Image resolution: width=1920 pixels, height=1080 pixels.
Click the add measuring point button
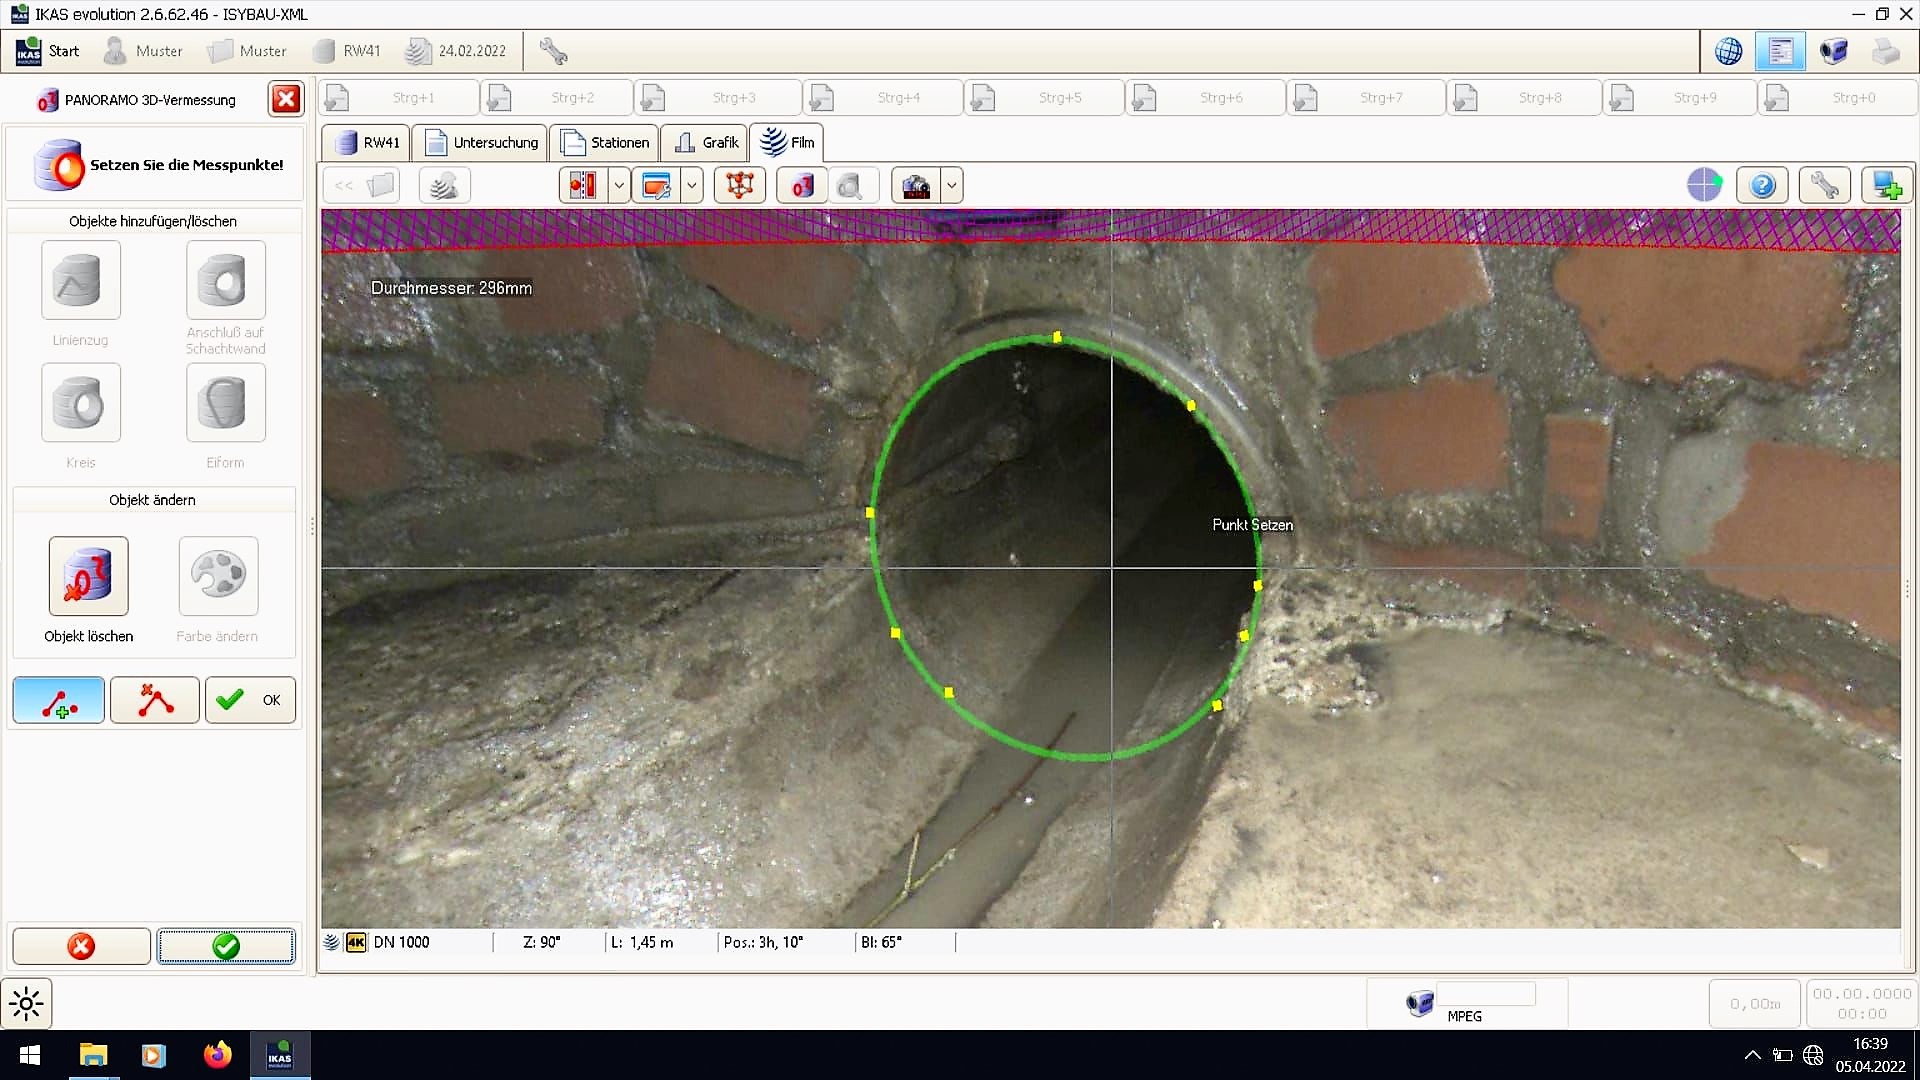click(x=59, y=700)
